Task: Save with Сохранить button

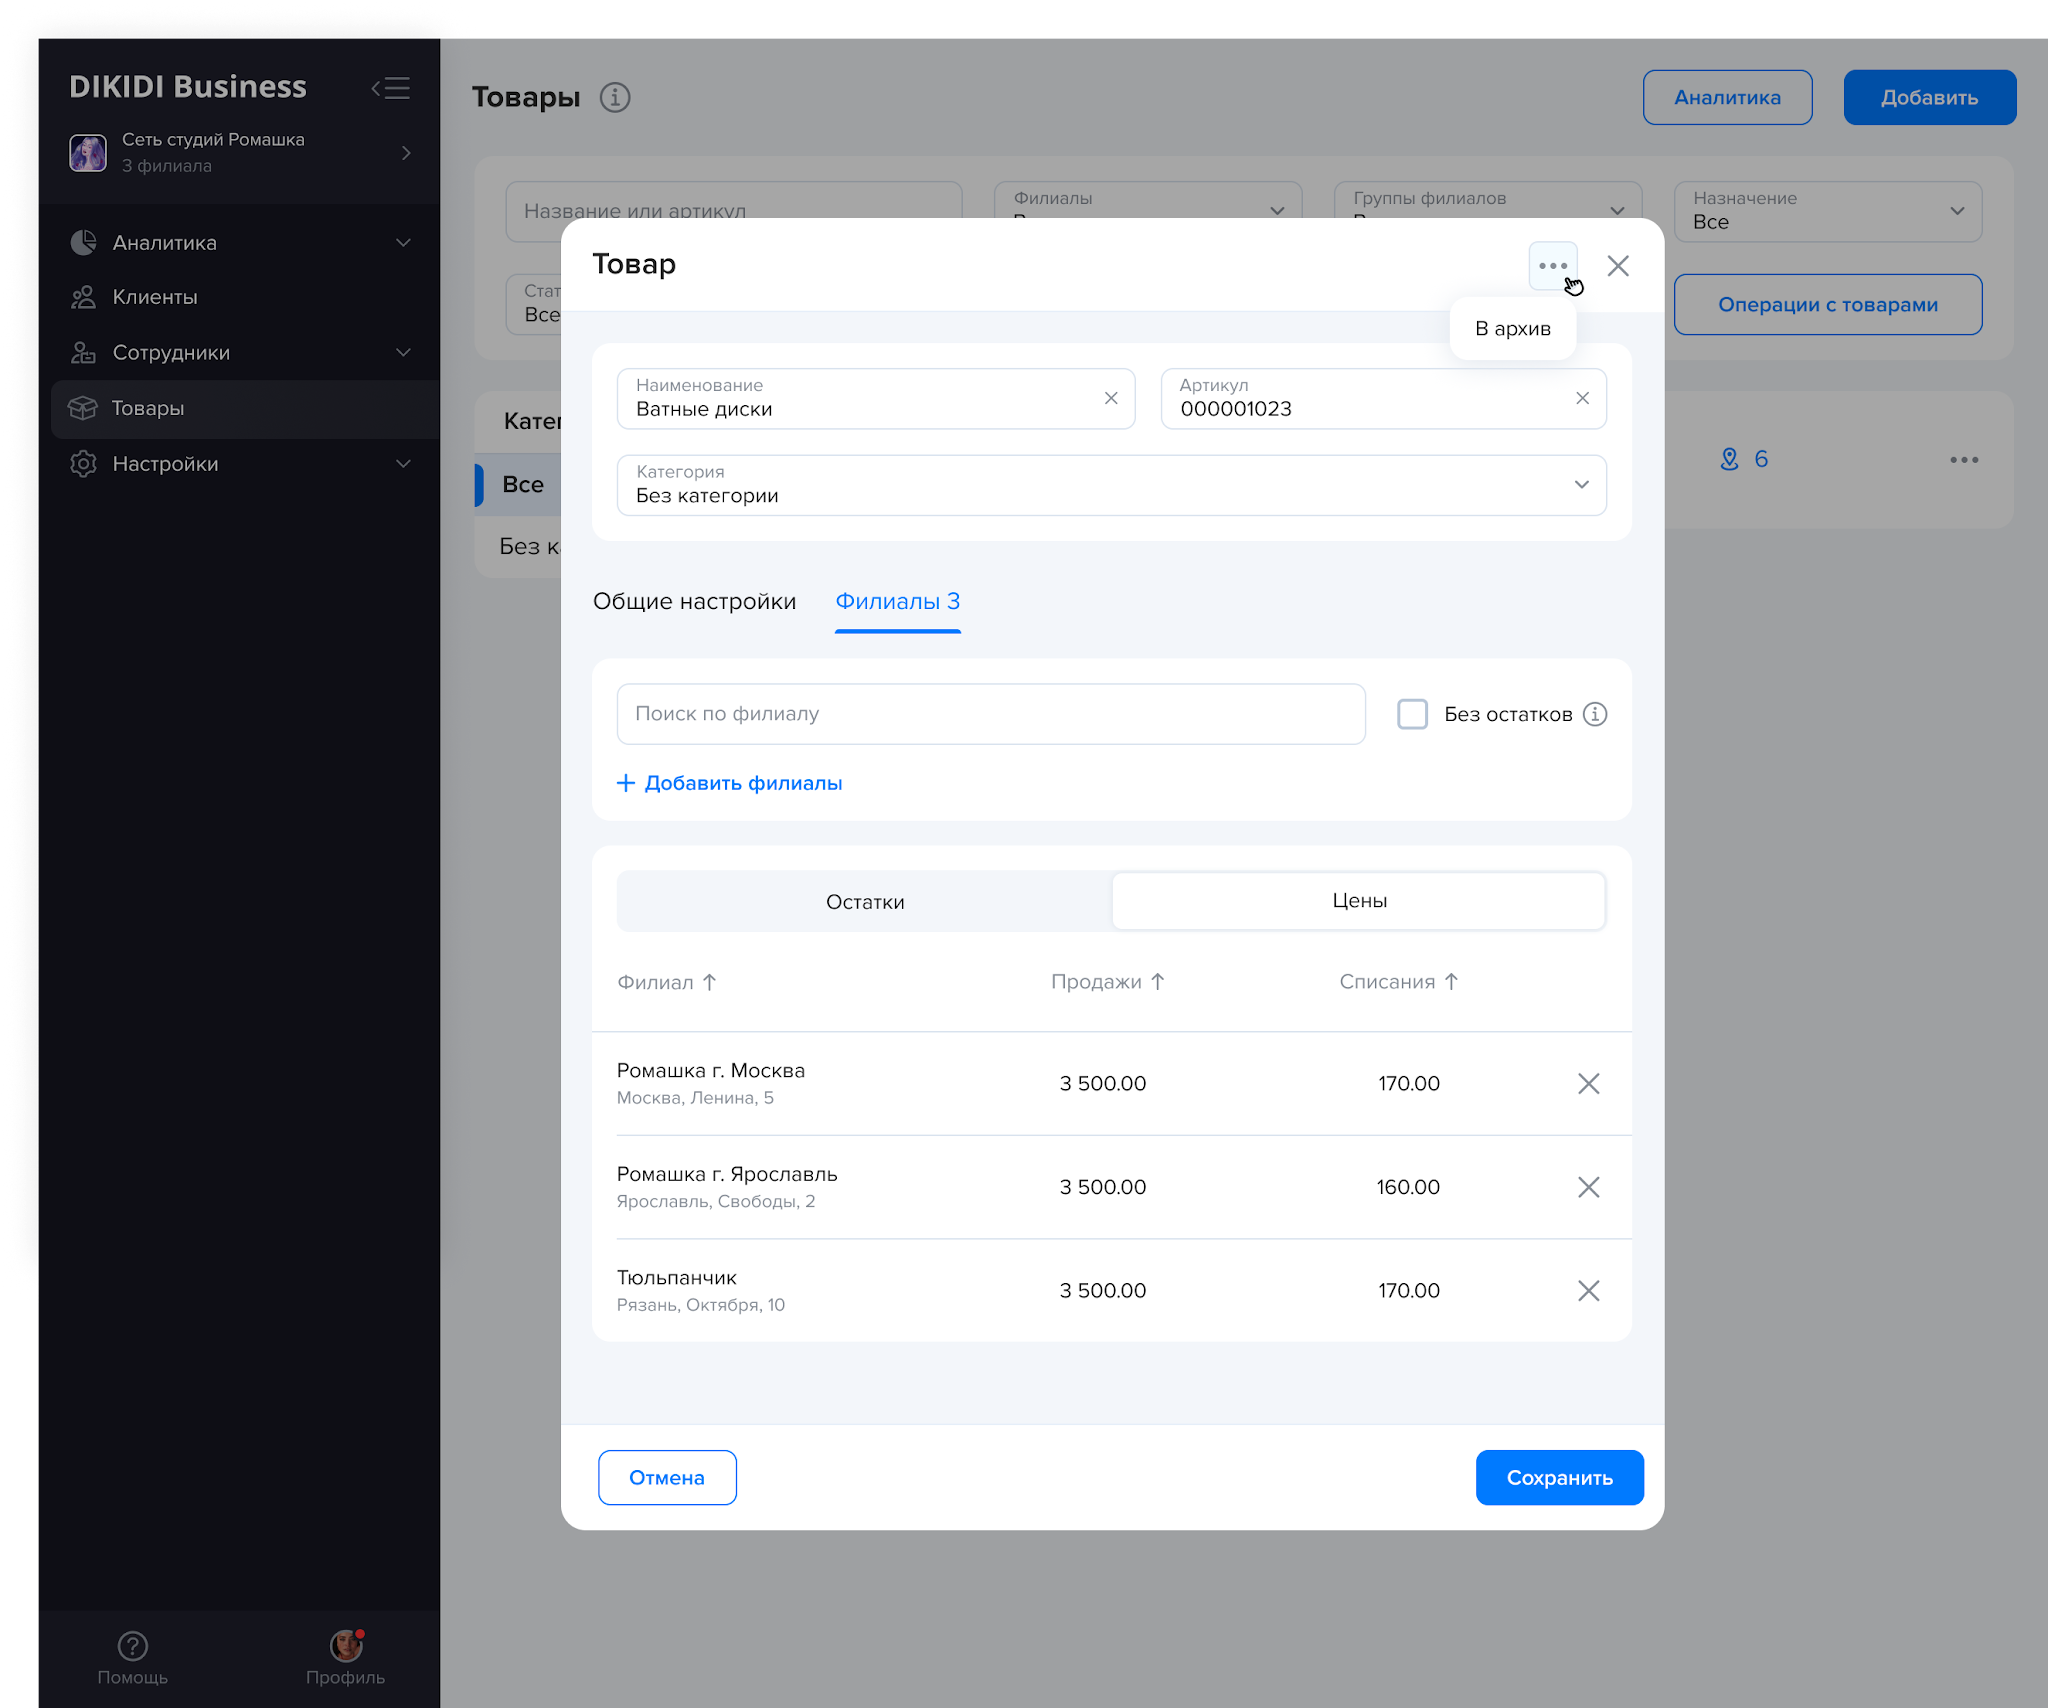Action: 1559,1478
